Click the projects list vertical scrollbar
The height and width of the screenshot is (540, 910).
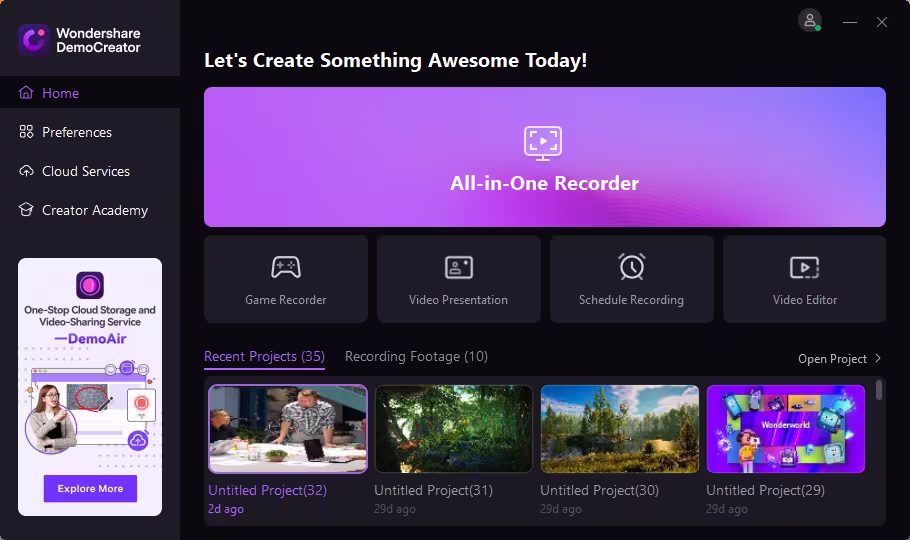pyautogui.click(x=879, y=390)
